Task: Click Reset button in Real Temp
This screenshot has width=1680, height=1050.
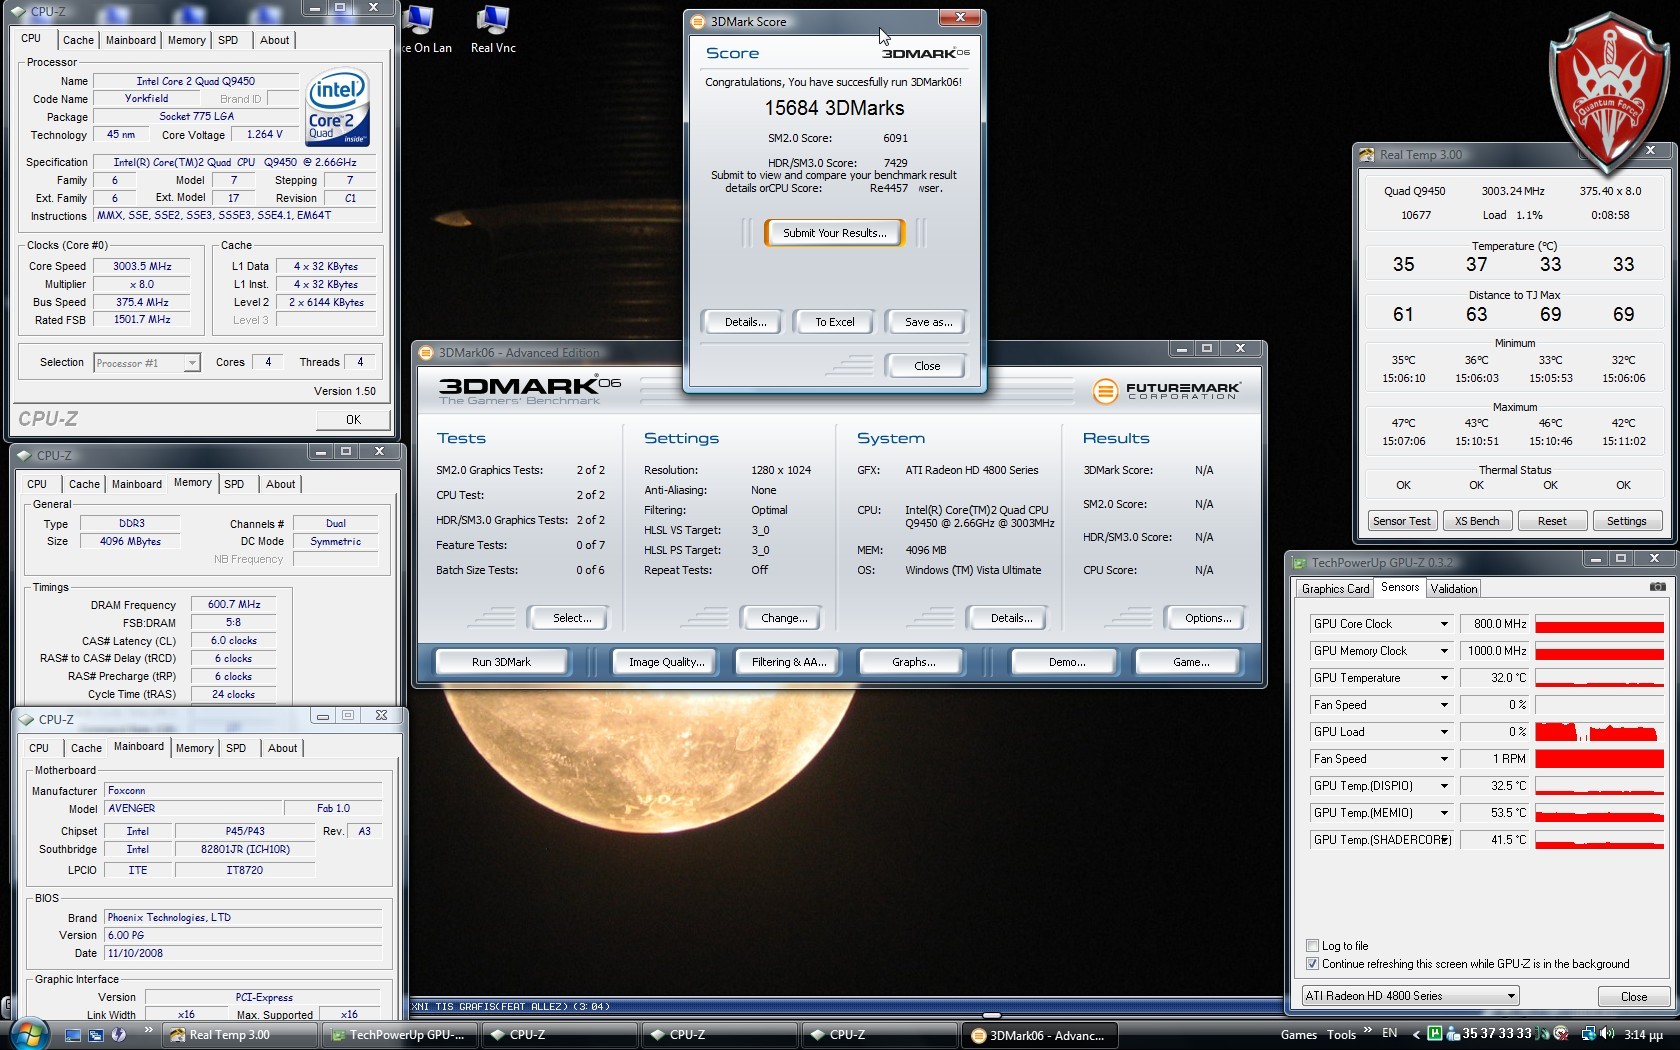Action: coord(1552,521)
